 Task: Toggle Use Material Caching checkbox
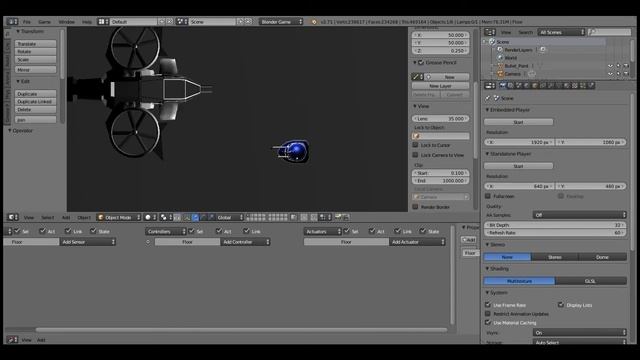pyautogui.click(x=488, y=322)
